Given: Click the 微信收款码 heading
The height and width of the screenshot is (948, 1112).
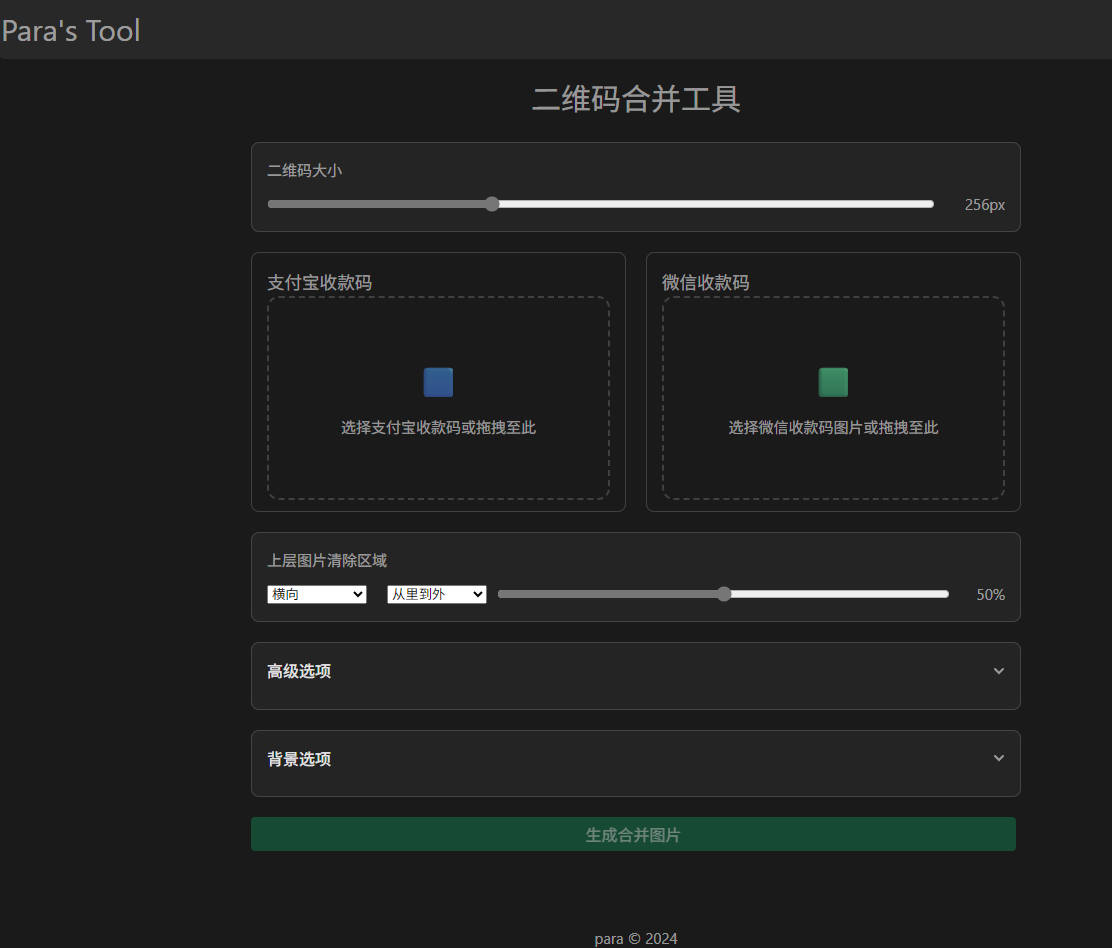Looking at the screenshot, I should [x=706, y=283].
